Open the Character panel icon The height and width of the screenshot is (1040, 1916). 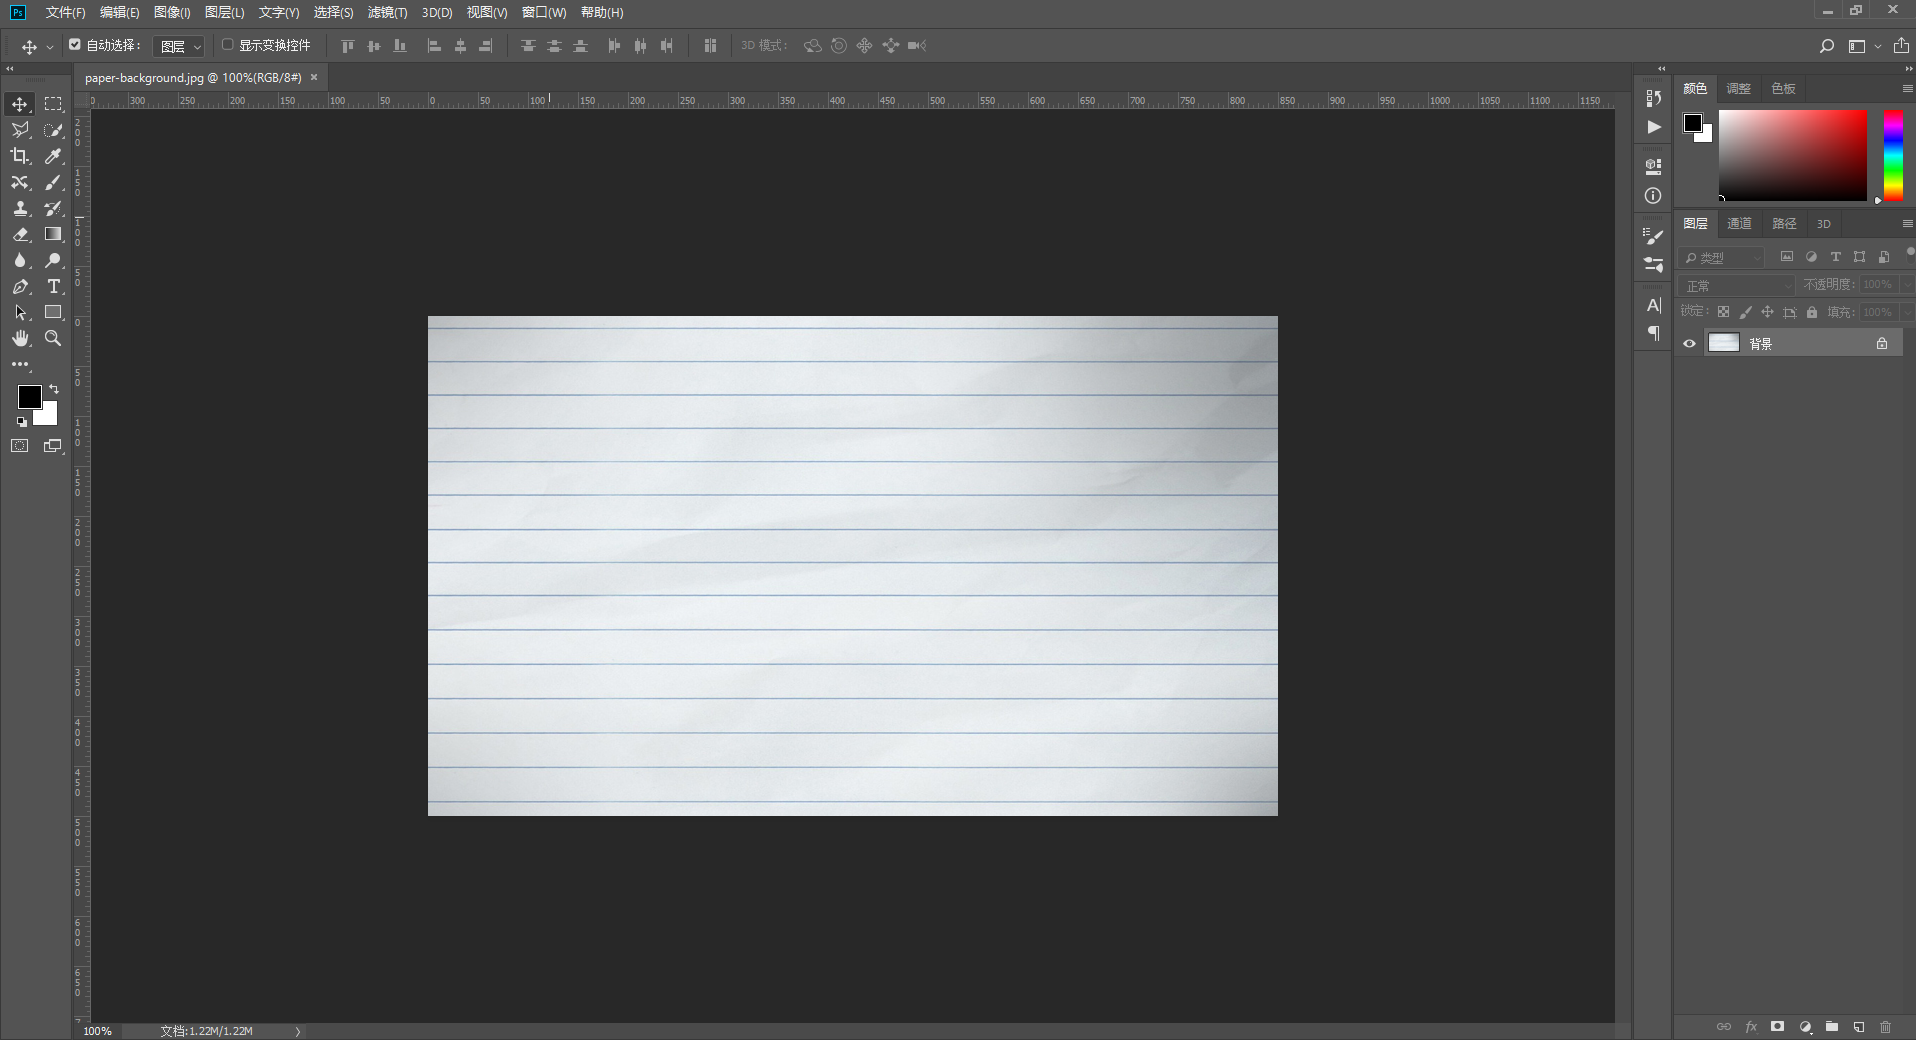point(1653,305)
